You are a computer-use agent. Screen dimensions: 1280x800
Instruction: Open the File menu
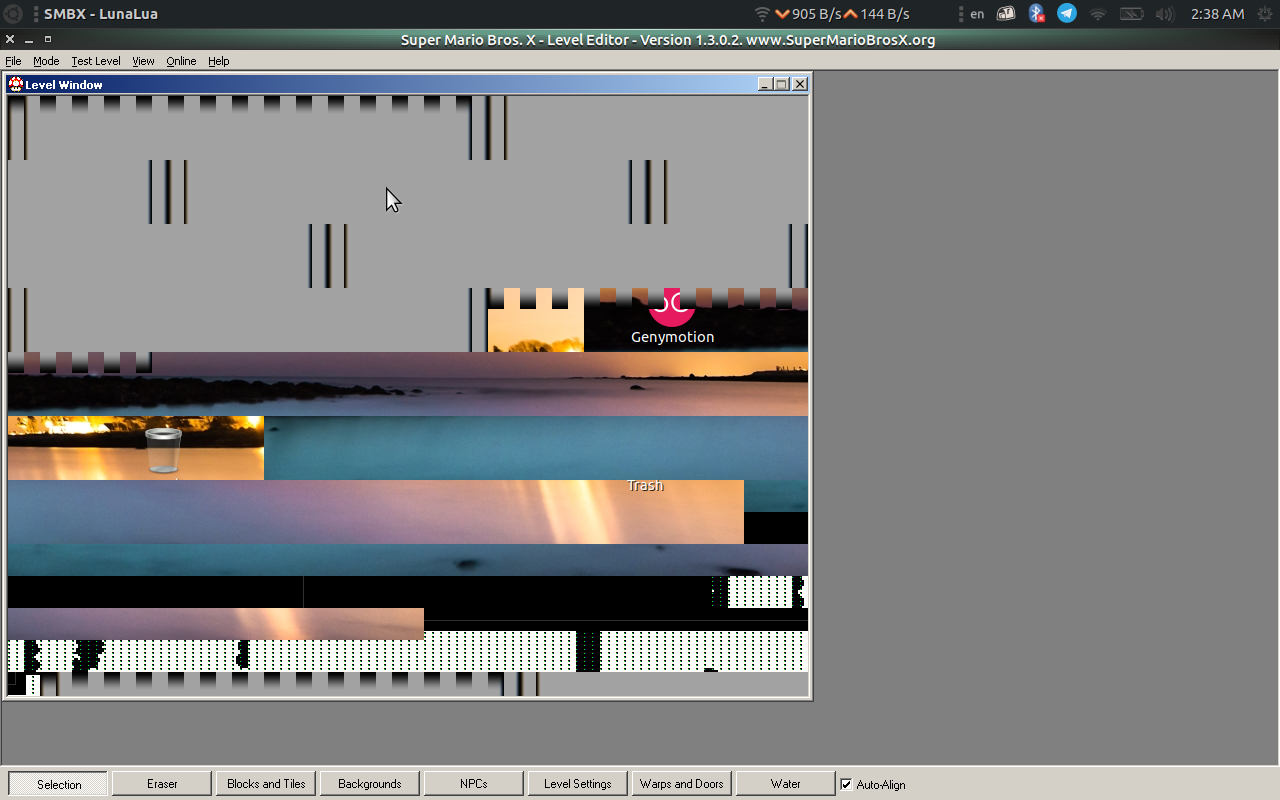click(13, 61)
